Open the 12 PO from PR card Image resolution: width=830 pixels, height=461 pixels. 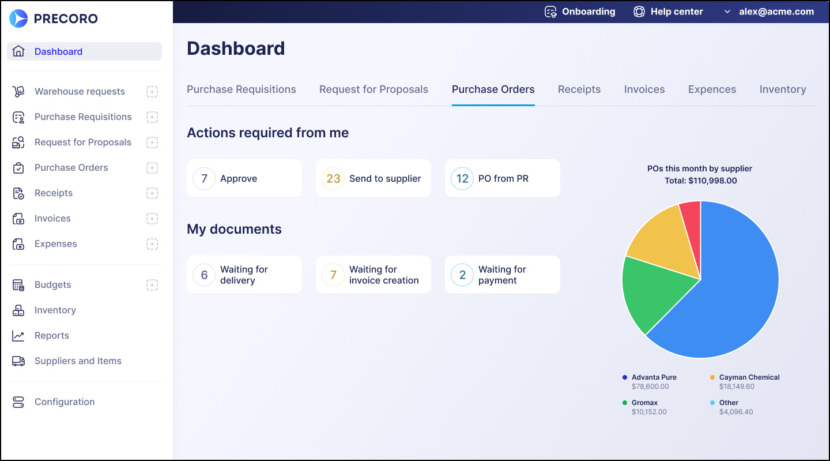tap(502, 178)
